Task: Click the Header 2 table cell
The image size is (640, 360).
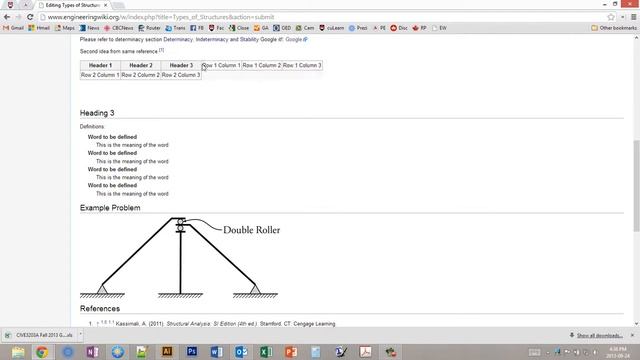Action: (x=141, y=65)
